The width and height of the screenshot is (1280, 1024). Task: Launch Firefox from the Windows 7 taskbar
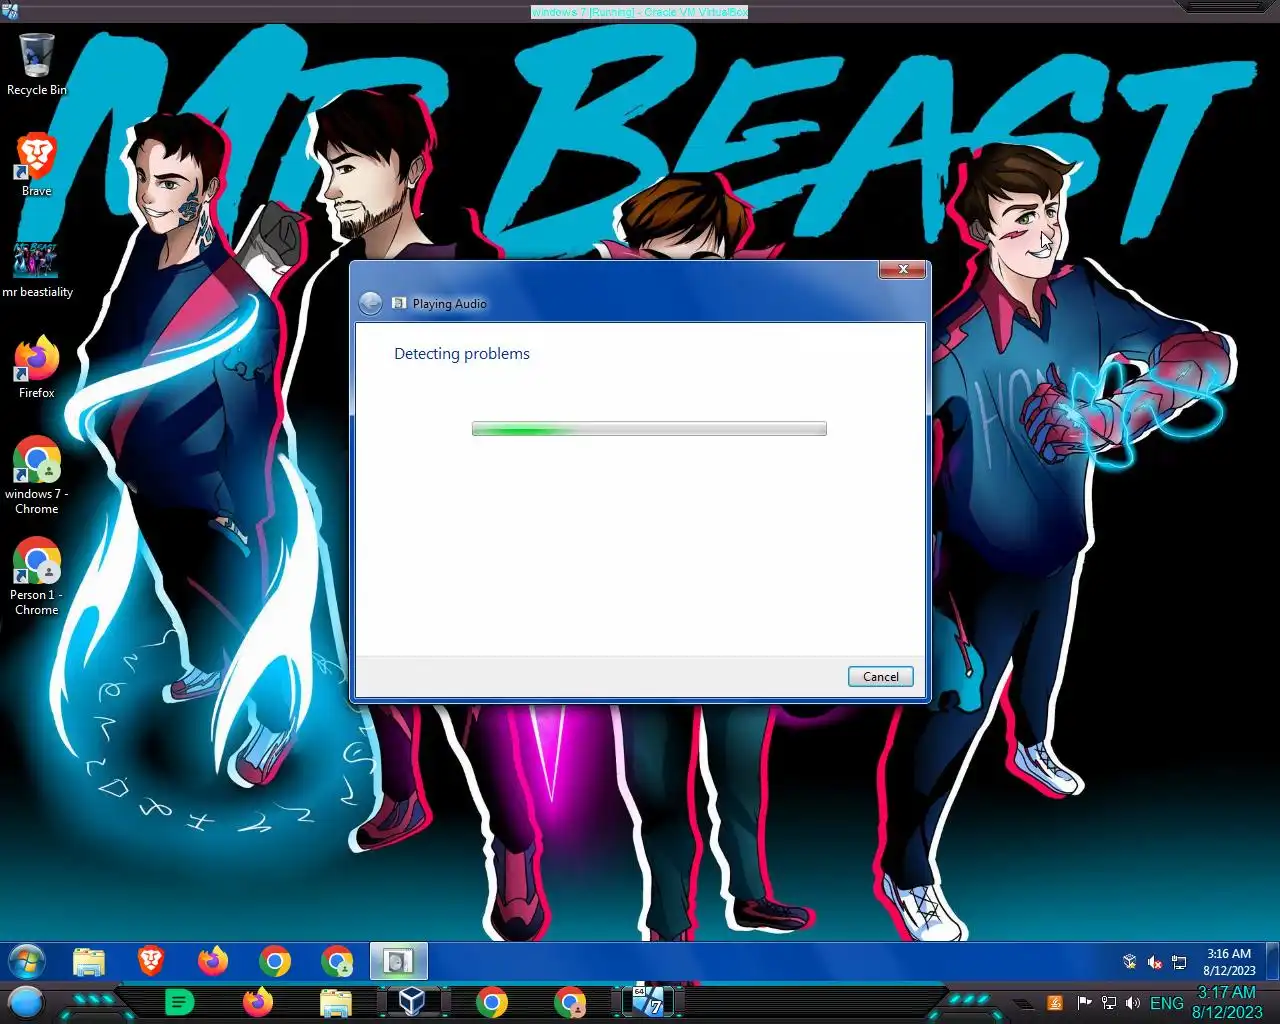click(x=213, y=962)
